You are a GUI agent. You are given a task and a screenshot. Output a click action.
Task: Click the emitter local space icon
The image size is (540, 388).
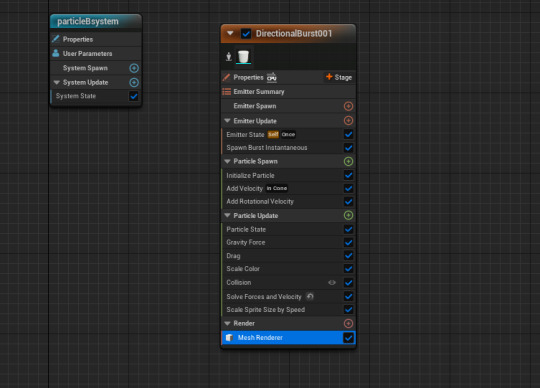229,56
